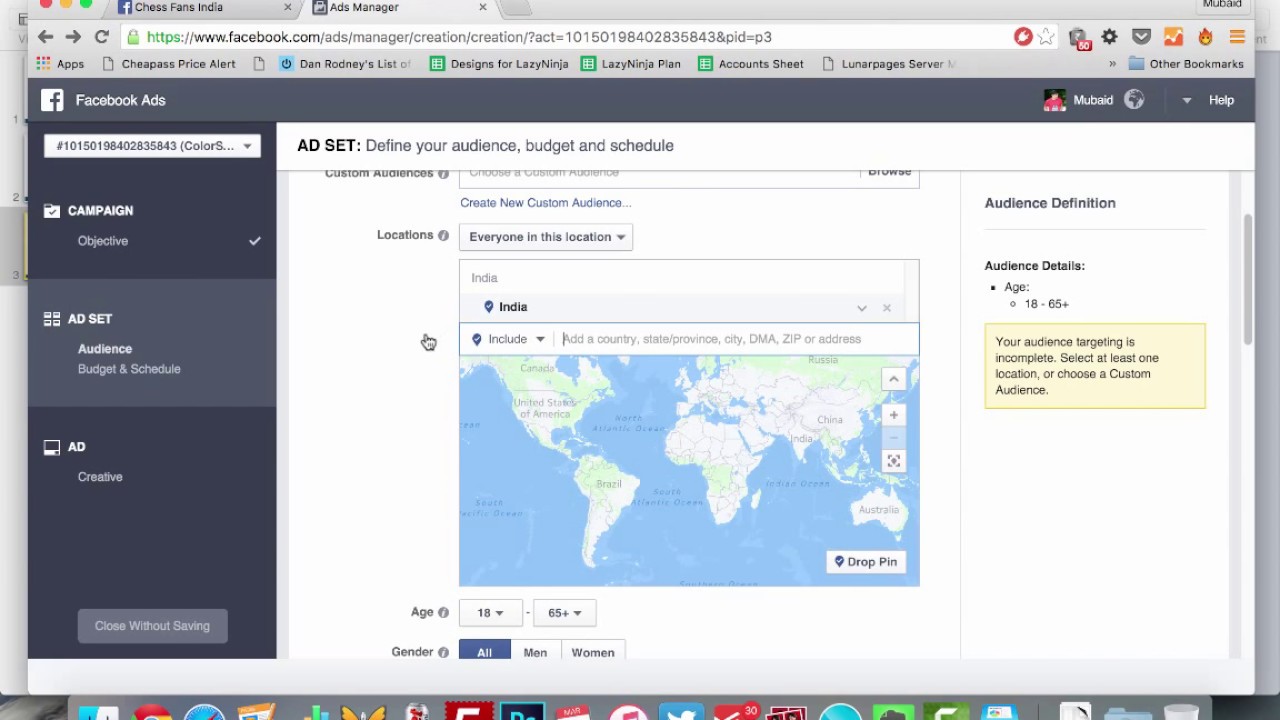Open the ad account selector dropdown

pos(152,146)
